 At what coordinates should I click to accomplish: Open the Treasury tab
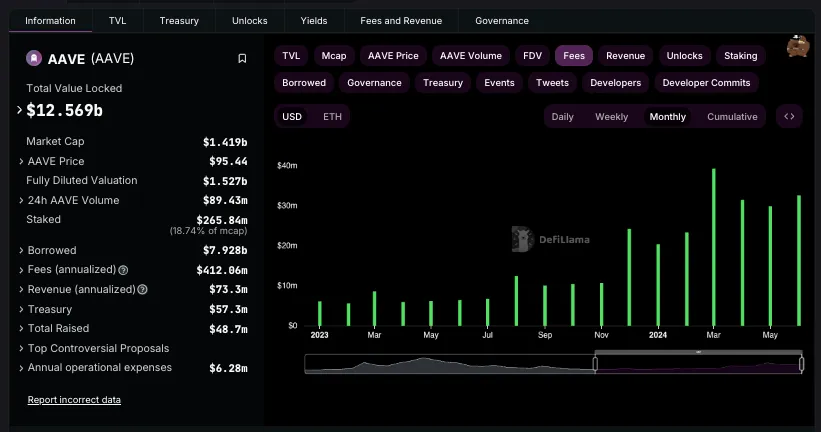point(179,21)
